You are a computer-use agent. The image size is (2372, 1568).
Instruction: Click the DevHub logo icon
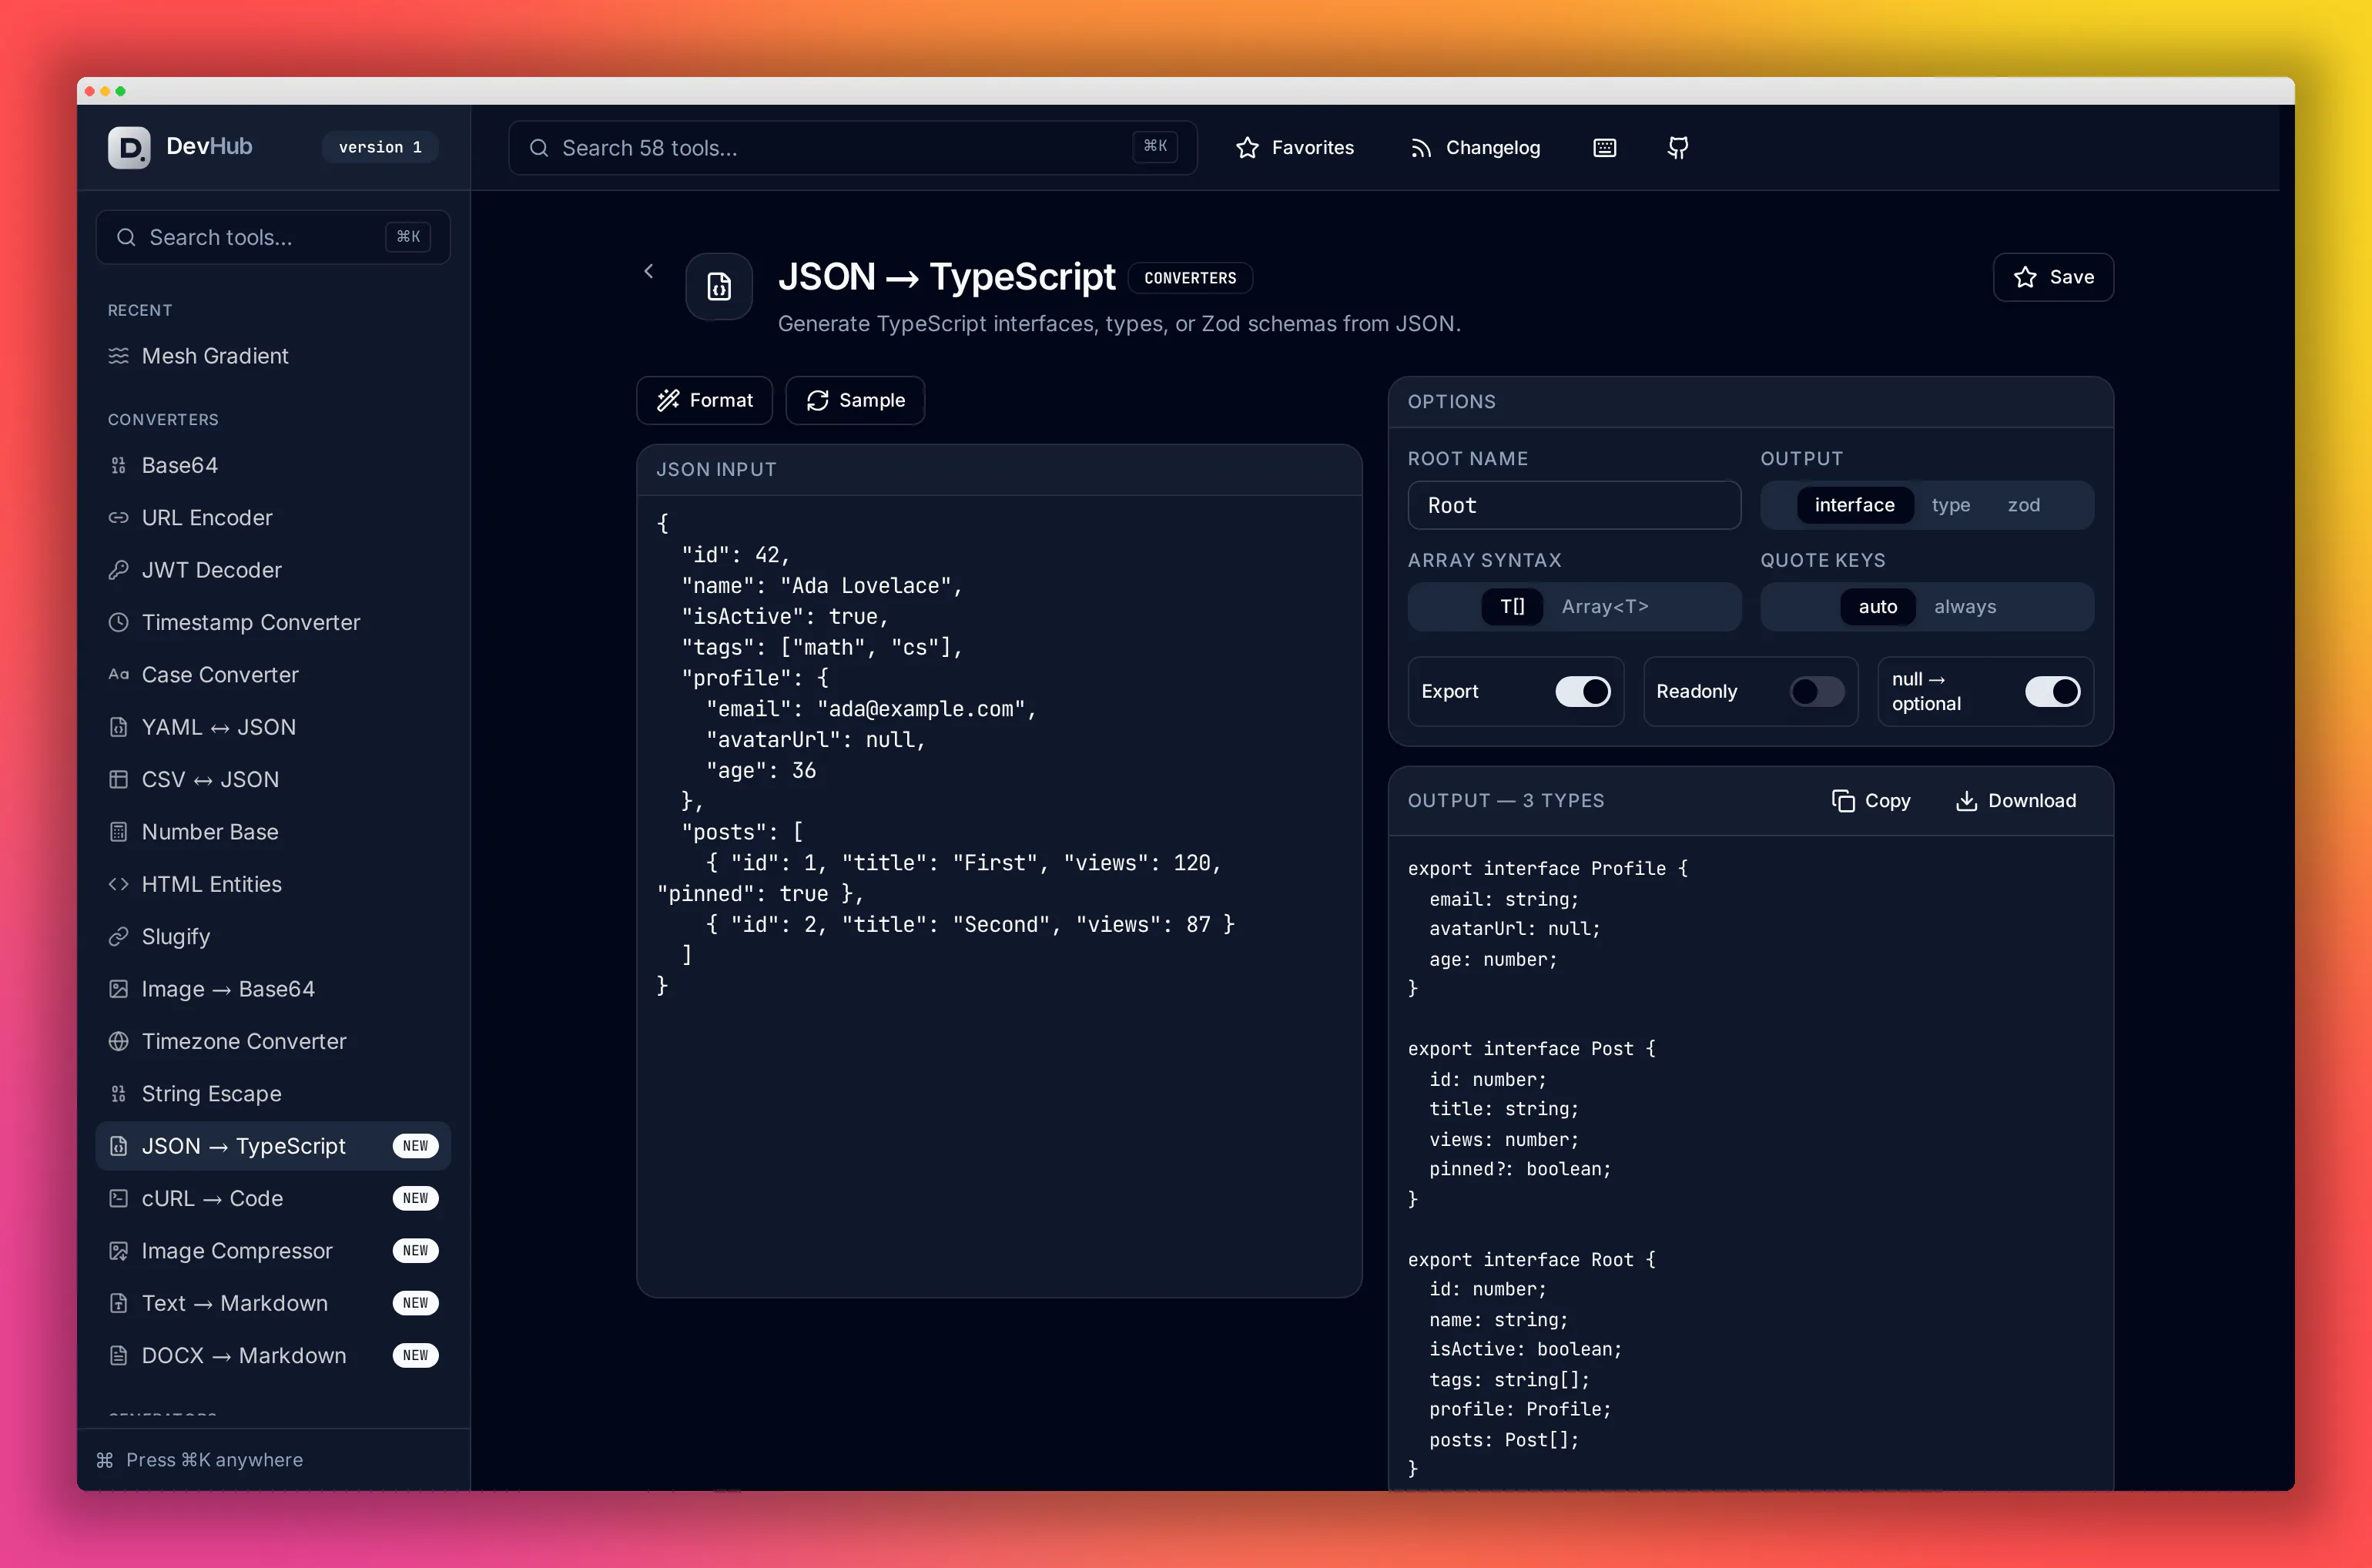129,147
